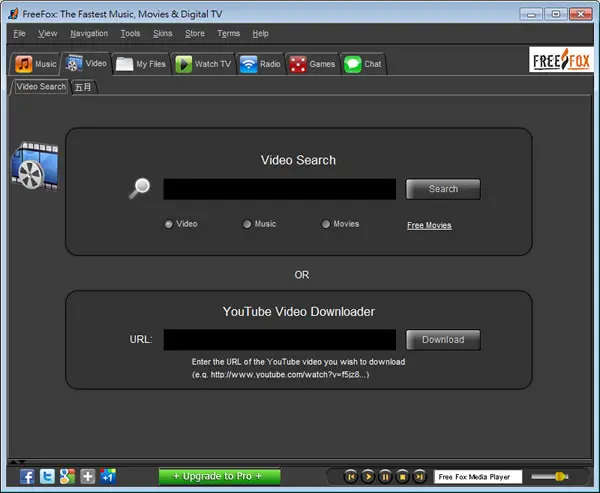Click the FreeFox logo
The height and width of the screenshot is (493, 600).
pyautogui.click(x=561, y=60)
